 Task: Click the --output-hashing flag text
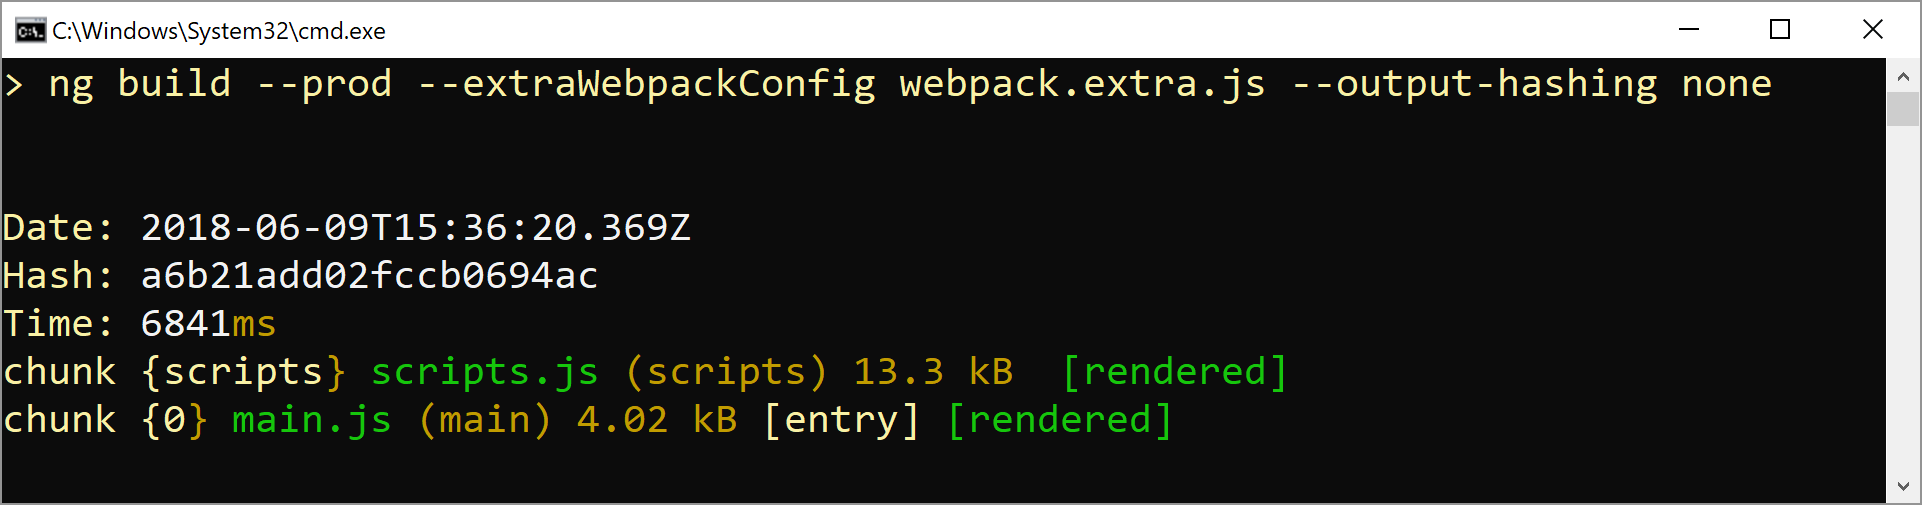[x=1474, y=84]
